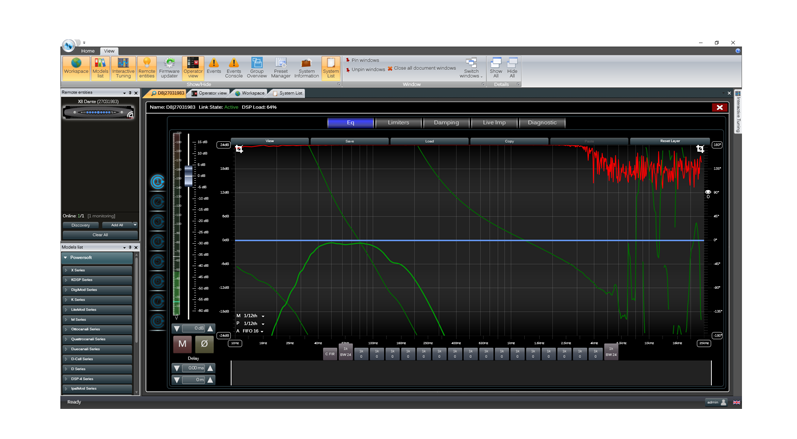Open the Preset Manager
The width and height of the screenshot is (797, 439).
click(280, 68)
